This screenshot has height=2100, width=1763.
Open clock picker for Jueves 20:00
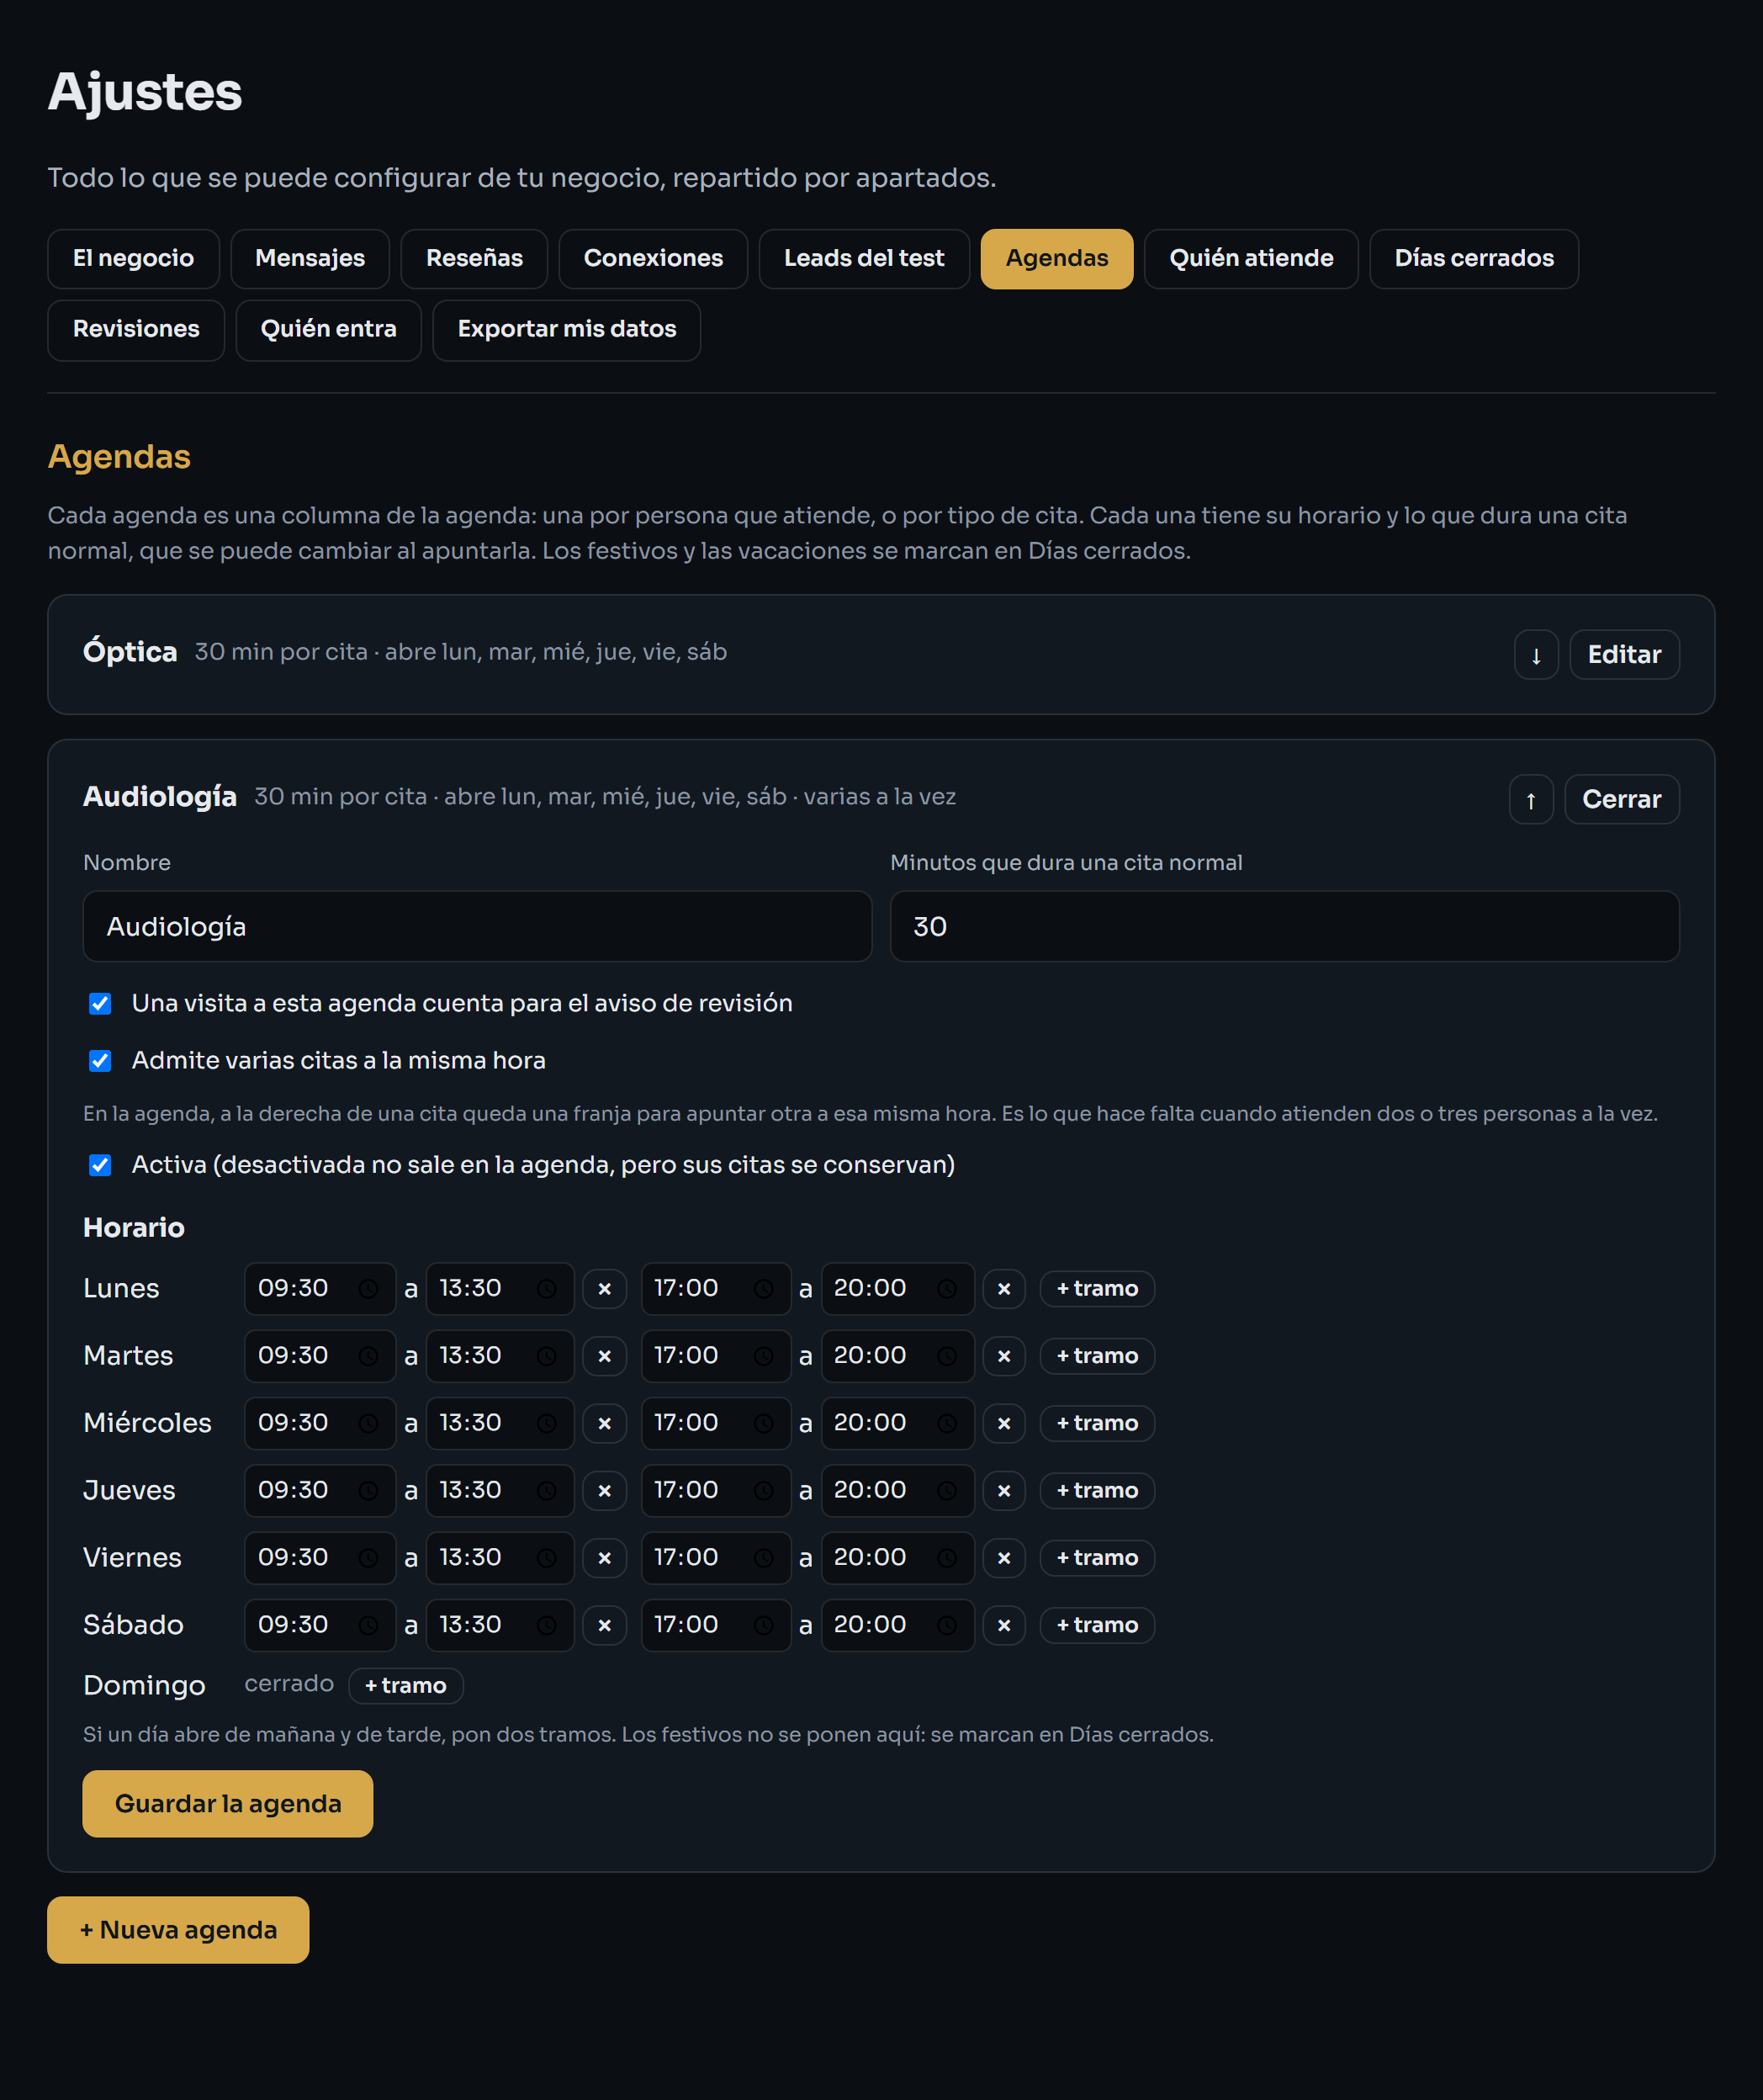(x=946, y=1491)
